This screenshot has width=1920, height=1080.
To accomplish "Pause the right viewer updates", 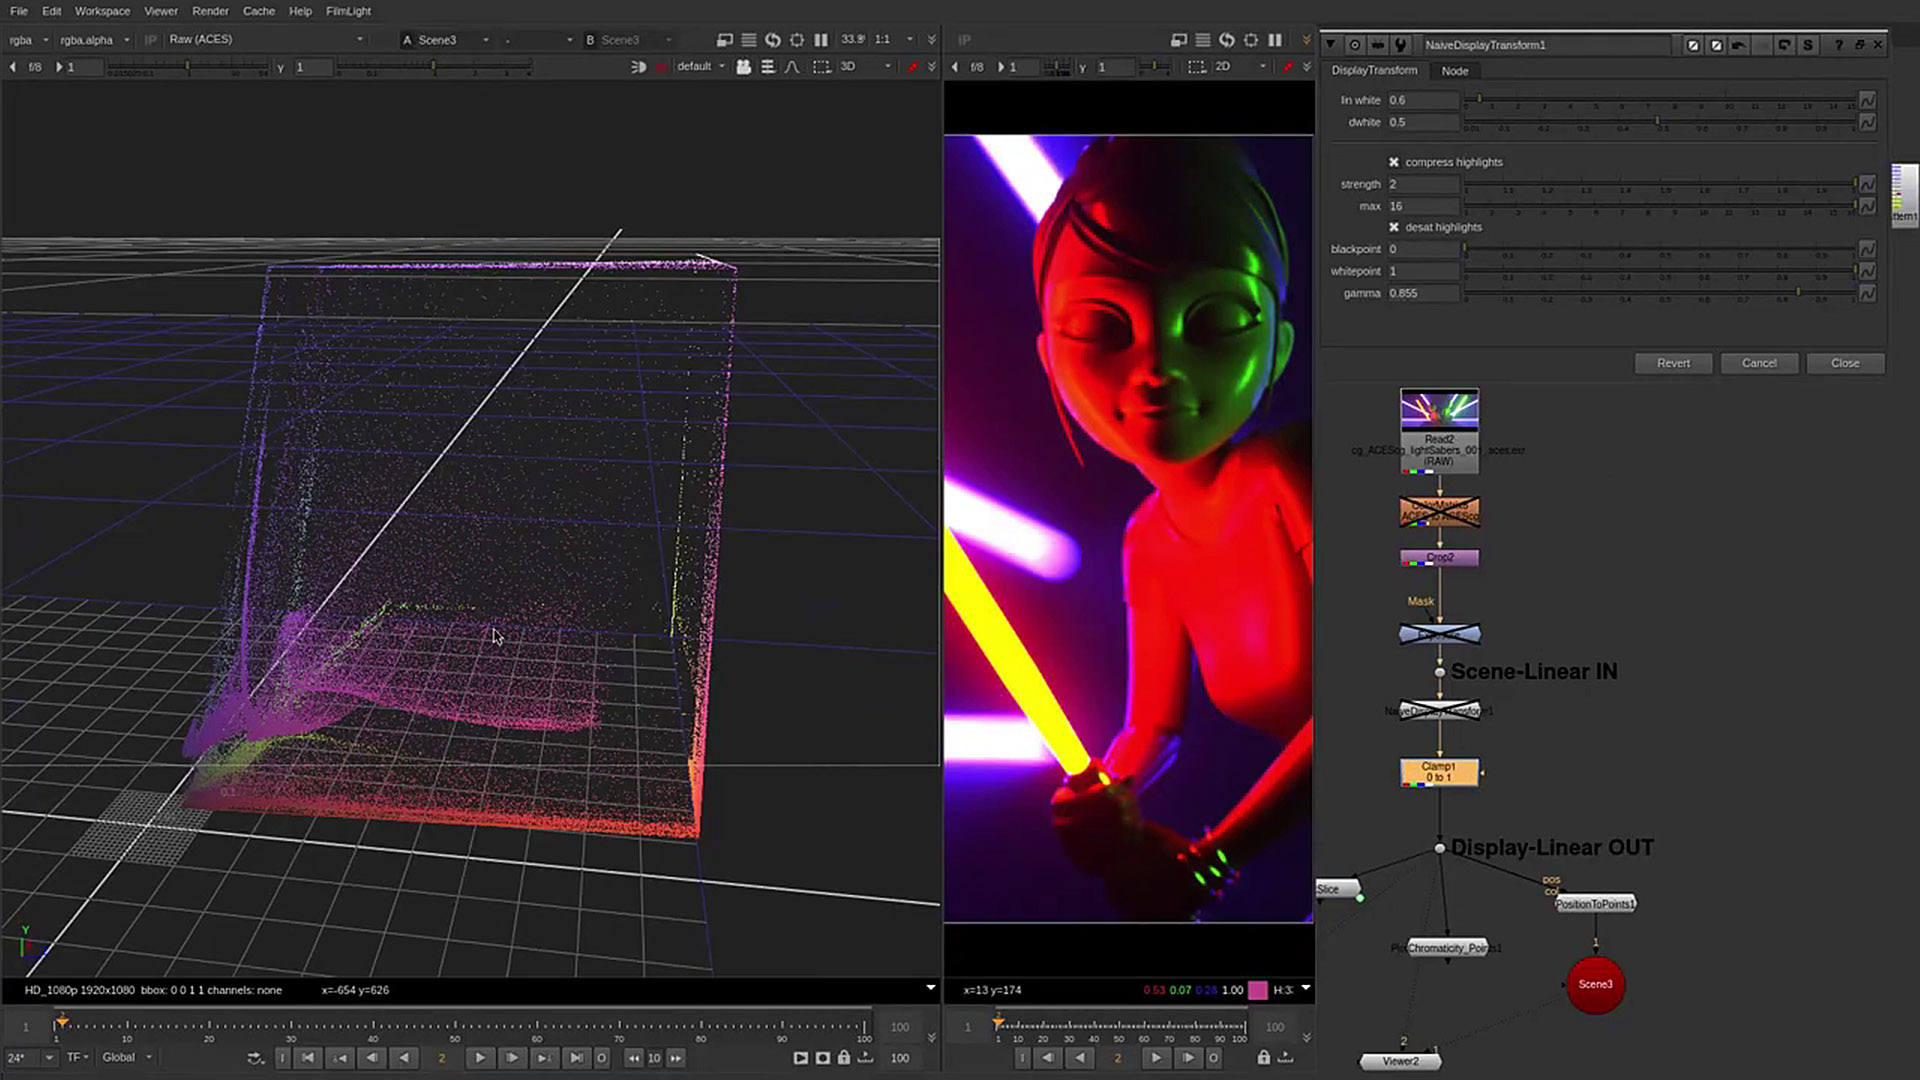I will coord(1275,40).
